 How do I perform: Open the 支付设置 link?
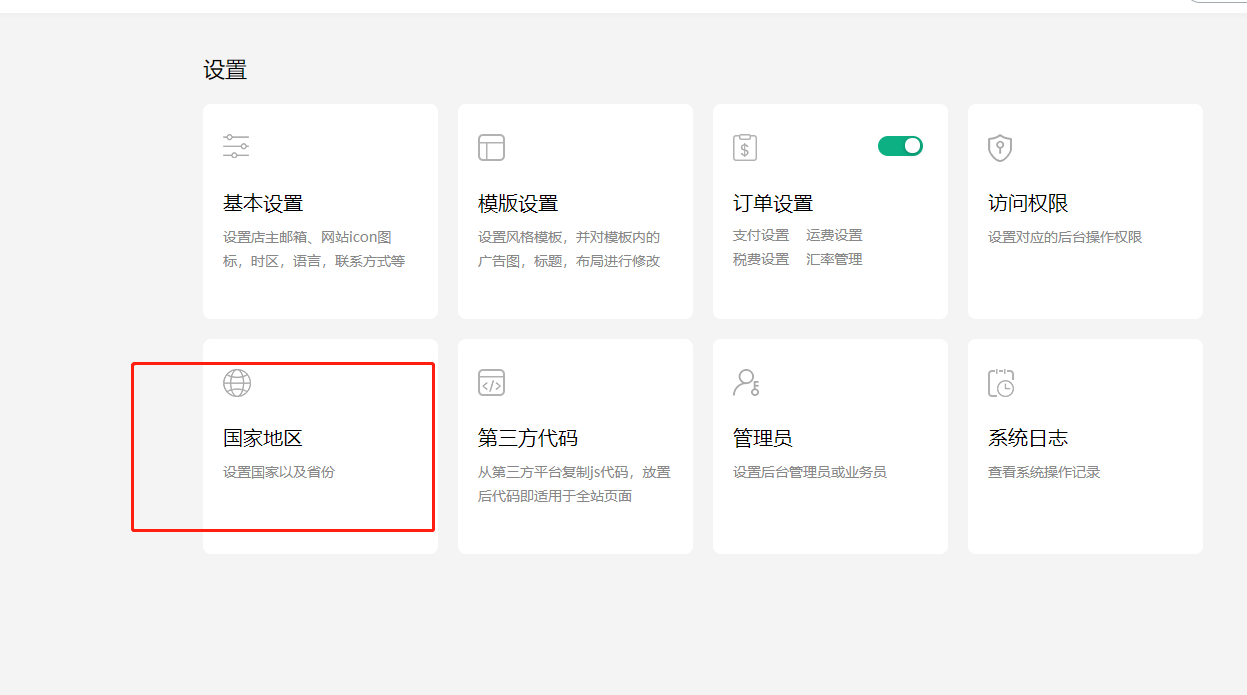tap(761, 236)
